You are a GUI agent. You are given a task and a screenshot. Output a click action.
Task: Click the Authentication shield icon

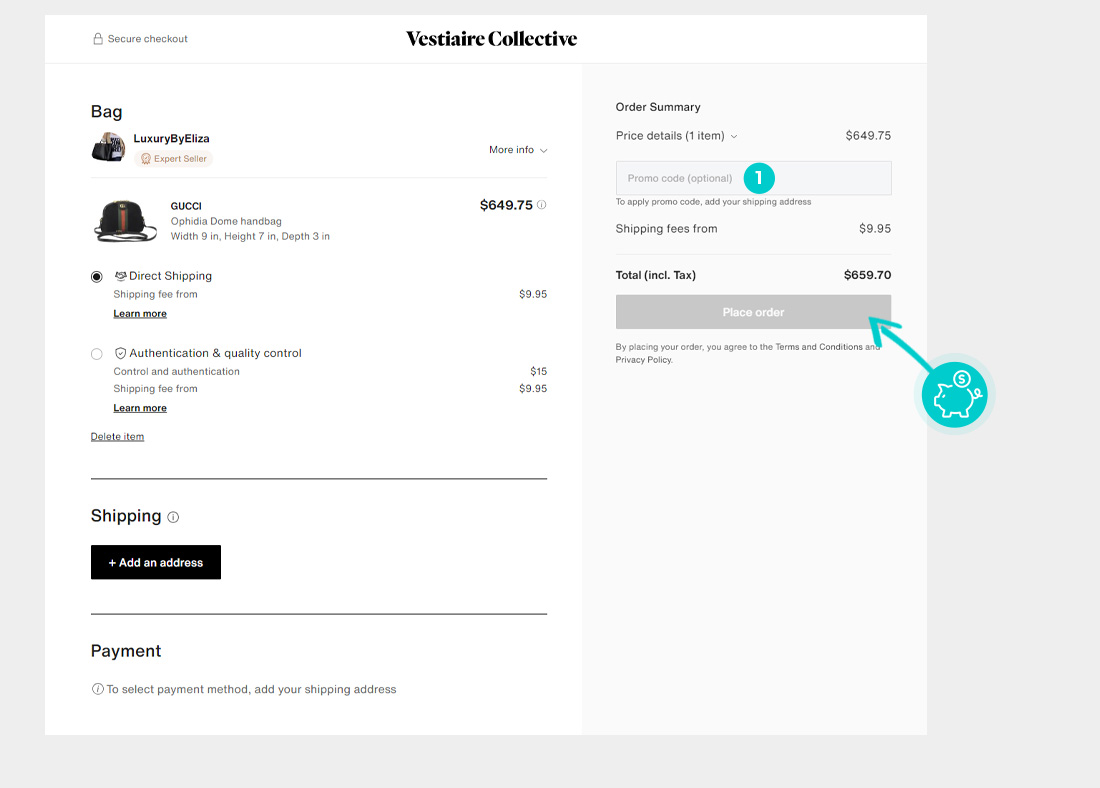(x=121, y=353)
